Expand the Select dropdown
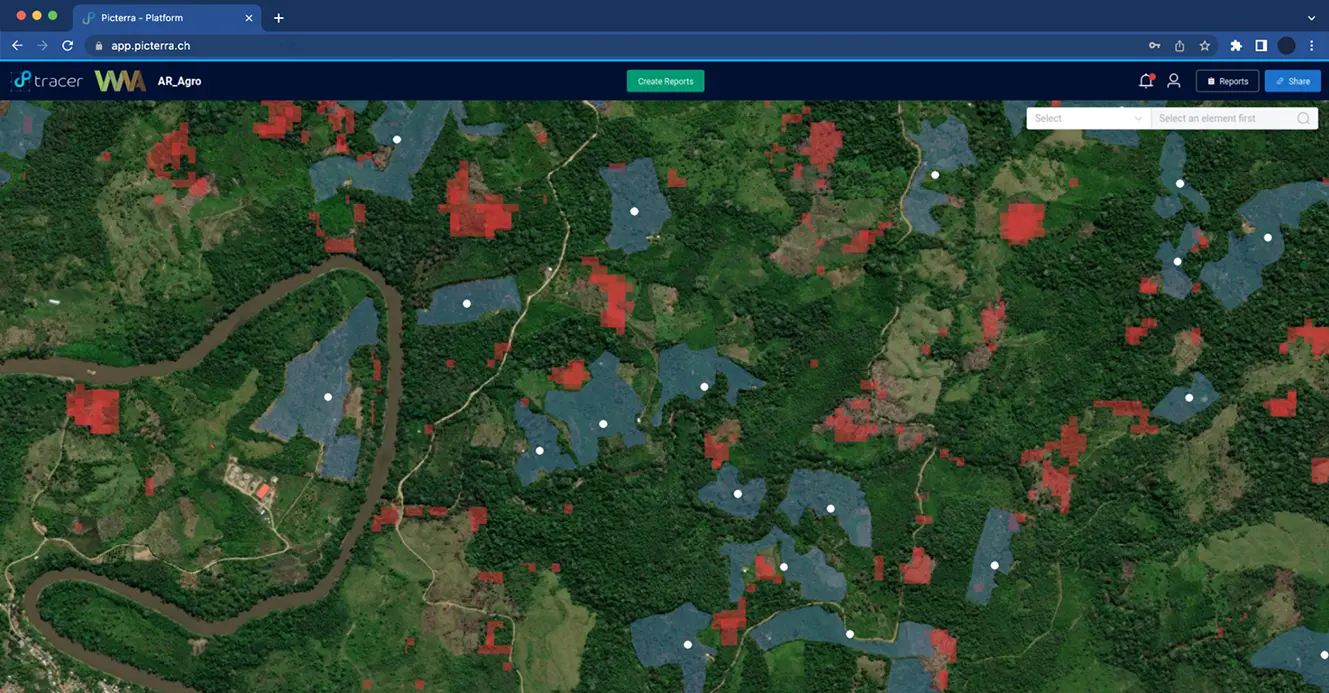Screen dimensions: 1329x693 coord(1088,118)
